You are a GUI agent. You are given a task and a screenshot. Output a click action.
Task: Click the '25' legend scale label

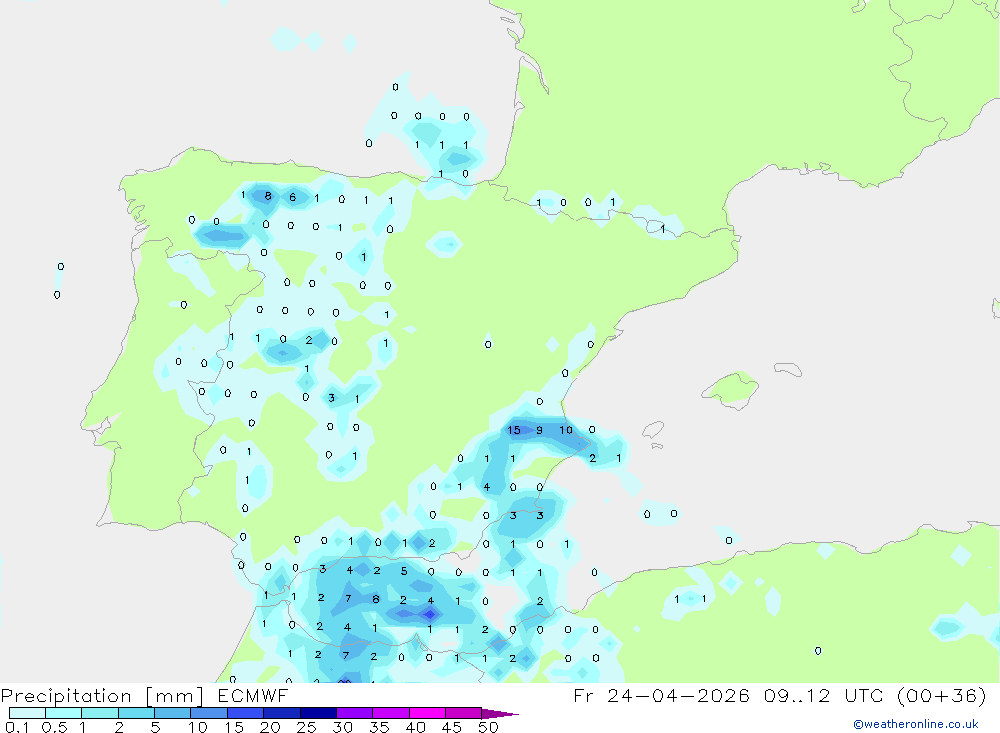click(306, 727)
